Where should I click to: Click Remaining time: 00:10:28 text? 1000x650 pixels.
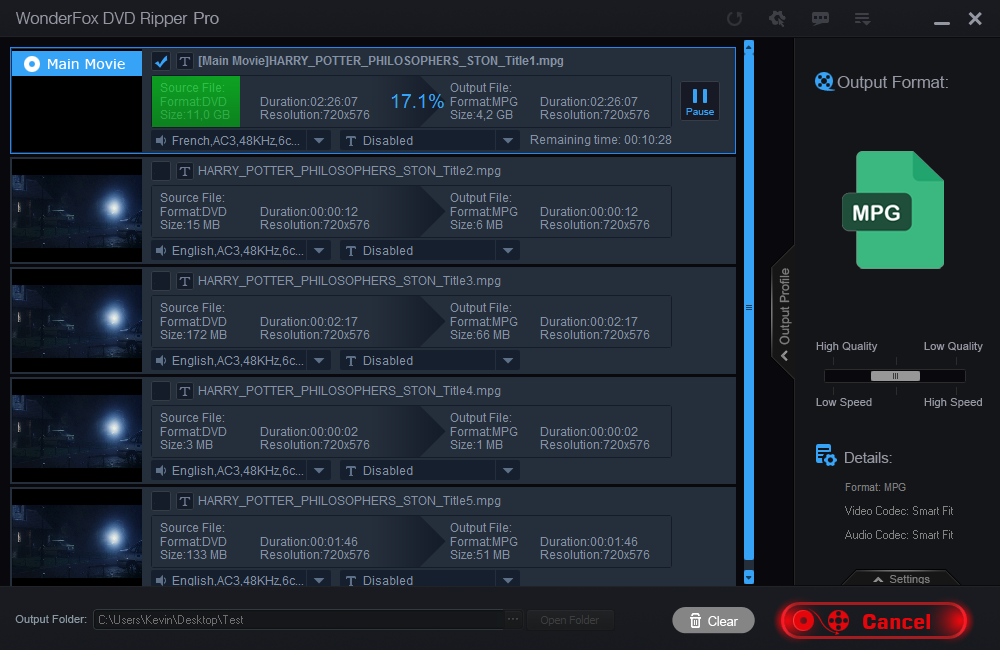pos(600,140)
